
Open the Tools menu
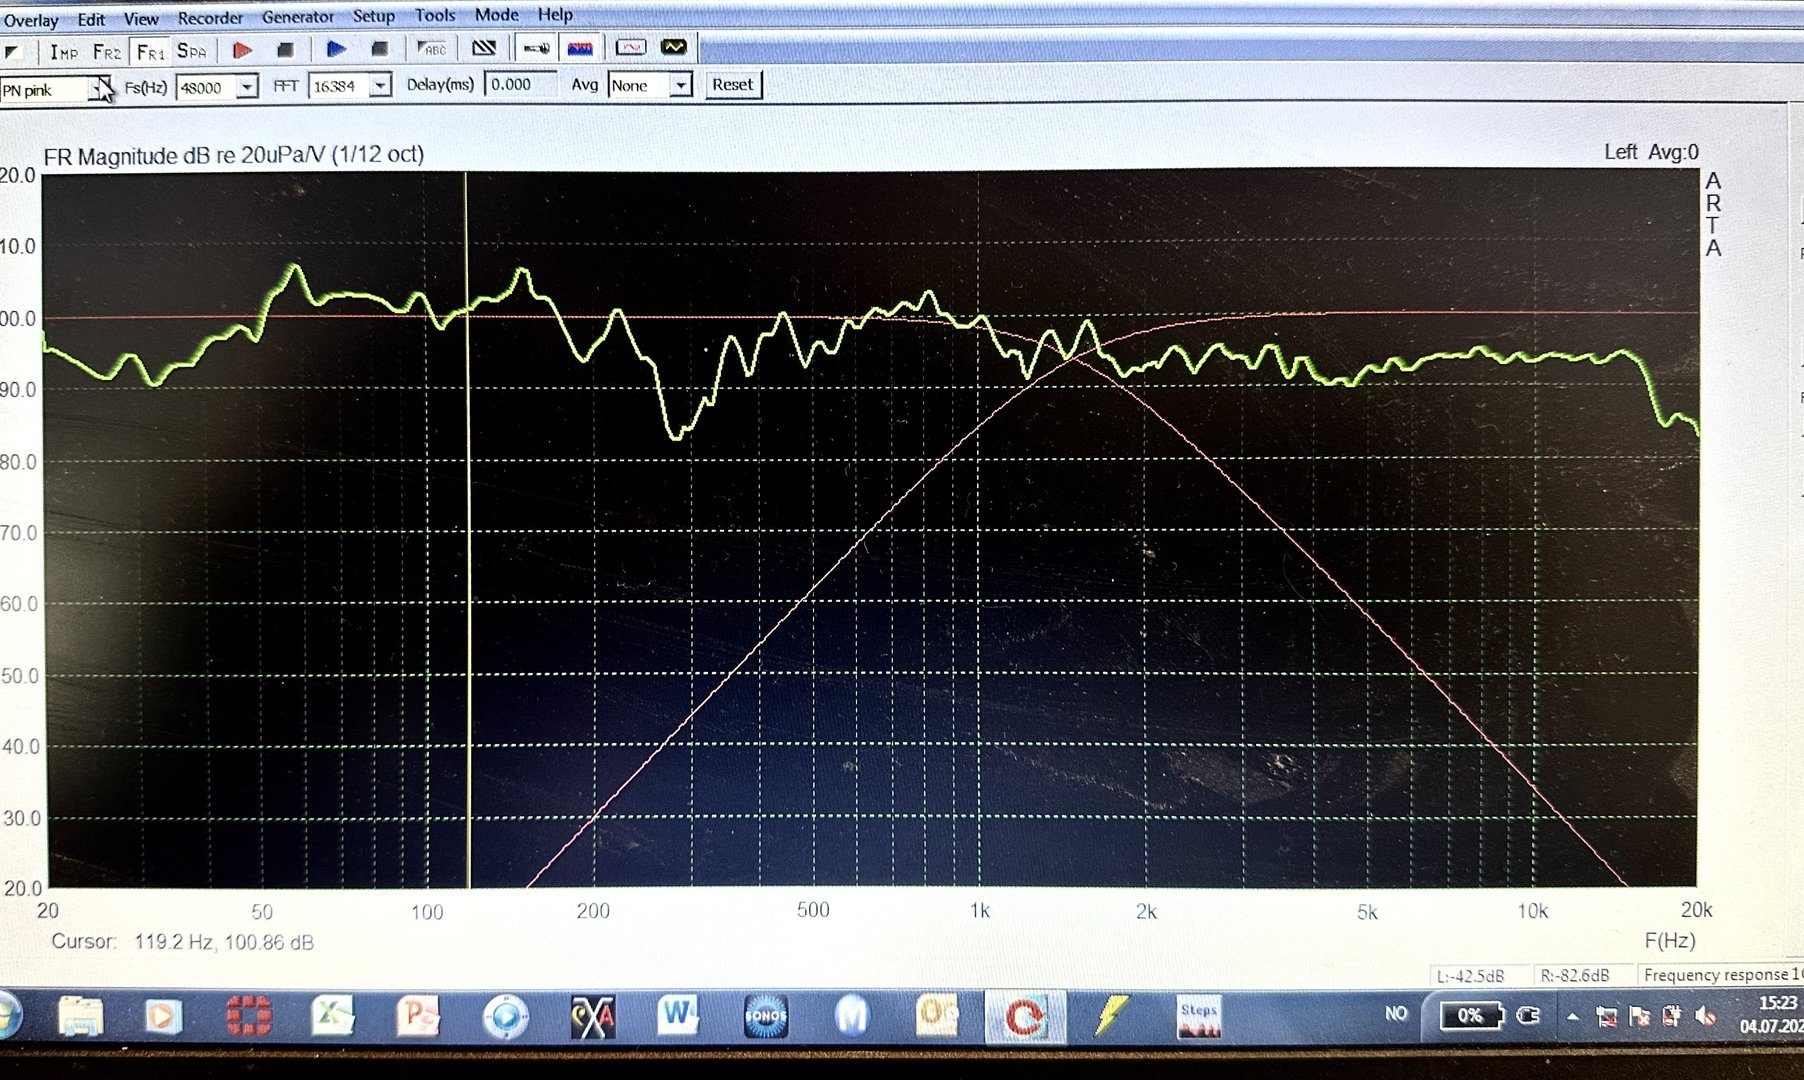[435, 15]
